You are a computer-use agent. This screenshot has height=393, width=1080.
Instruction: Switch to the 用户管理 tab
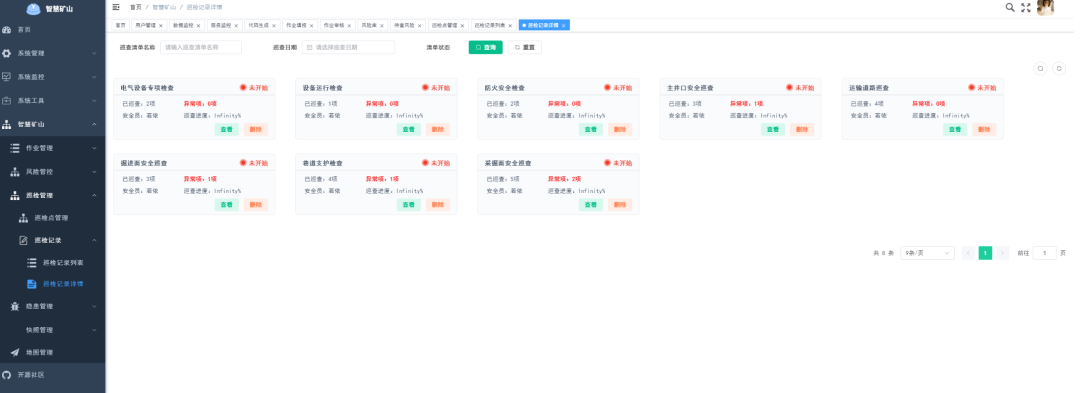click(149, 25)
